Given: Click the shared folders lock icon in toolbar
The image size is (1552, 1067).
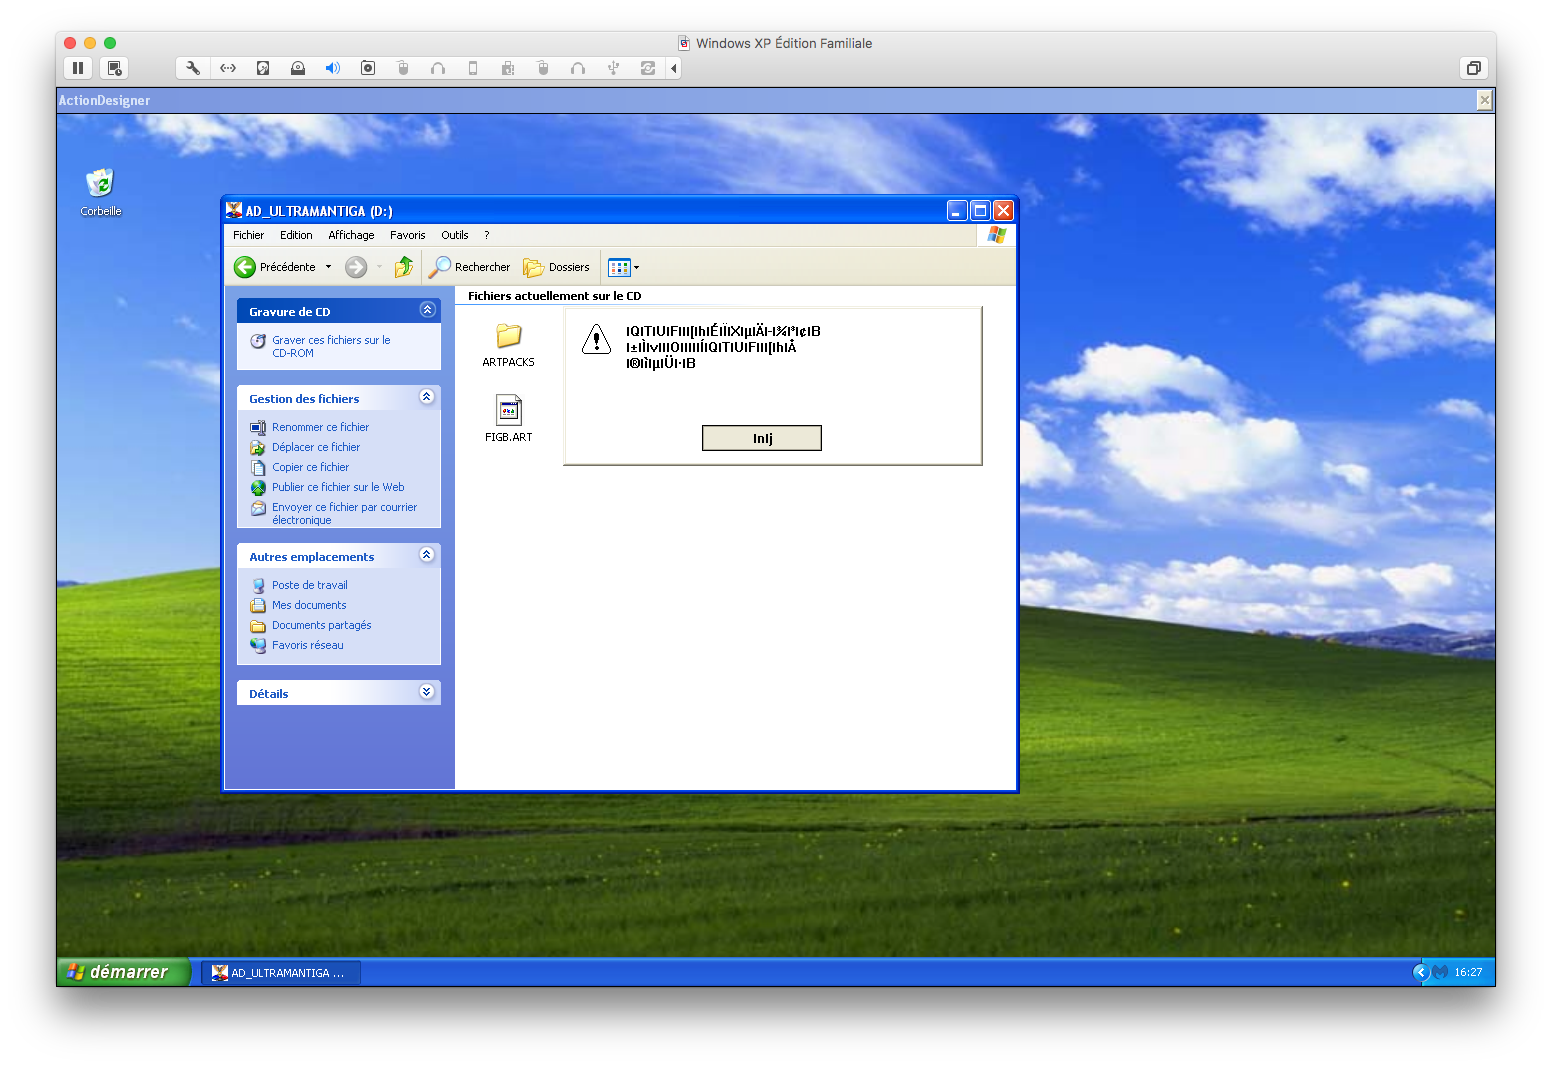Looking at the screenshot, I should 508,68.
